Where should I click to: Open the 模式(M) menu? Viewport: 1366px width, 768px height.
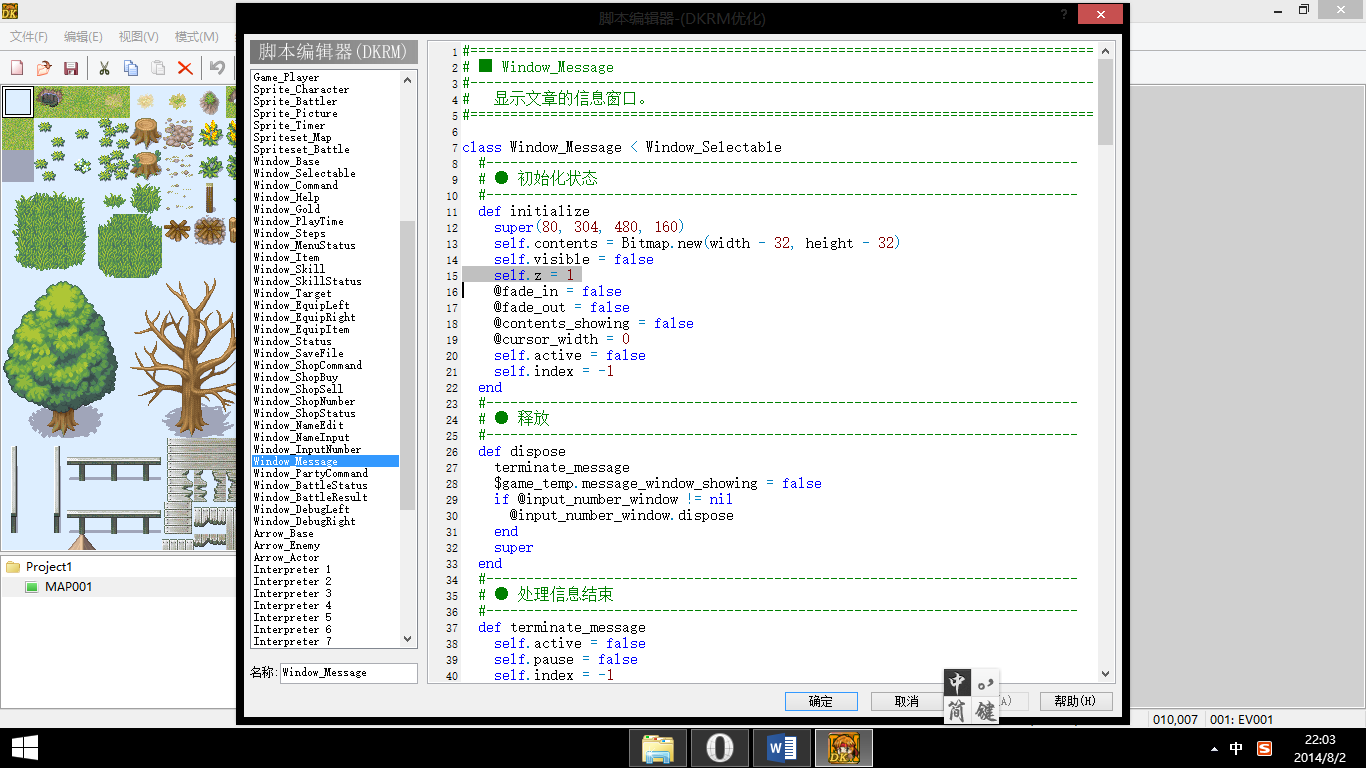(x=196, y=37)
